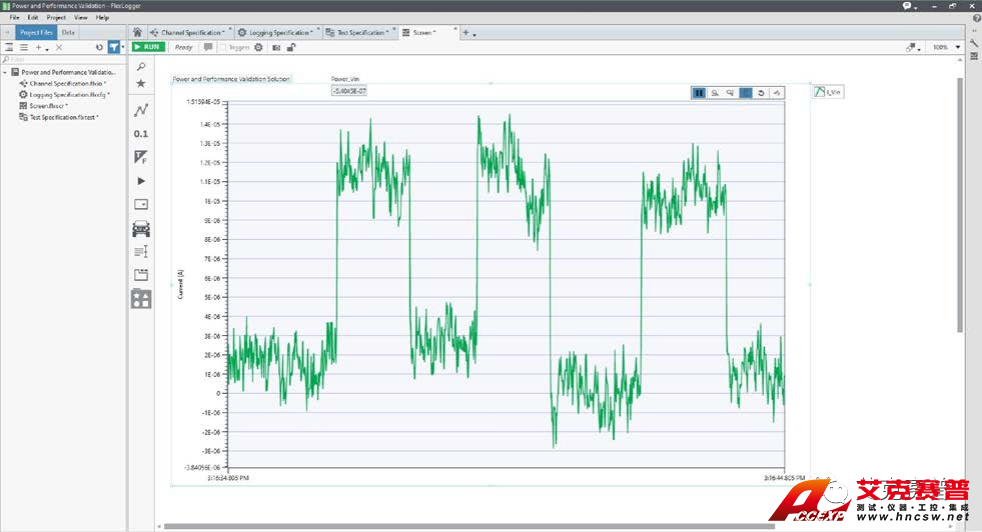Screen dimensions: 982x532
Task: Open the add new tab plus dropdown
Action: [467, 32]
